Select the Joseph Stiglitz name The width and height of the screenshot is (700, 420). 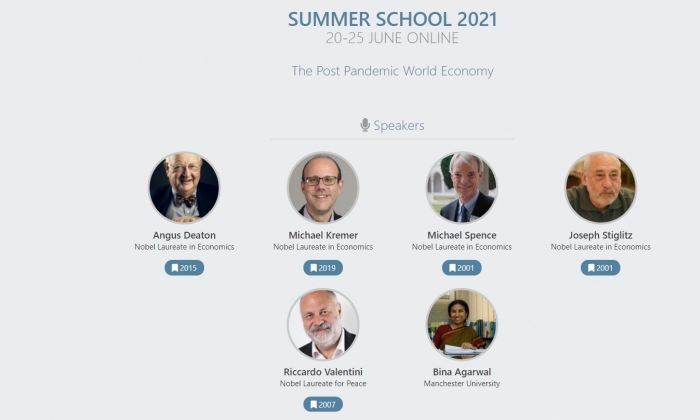point(601,235)
